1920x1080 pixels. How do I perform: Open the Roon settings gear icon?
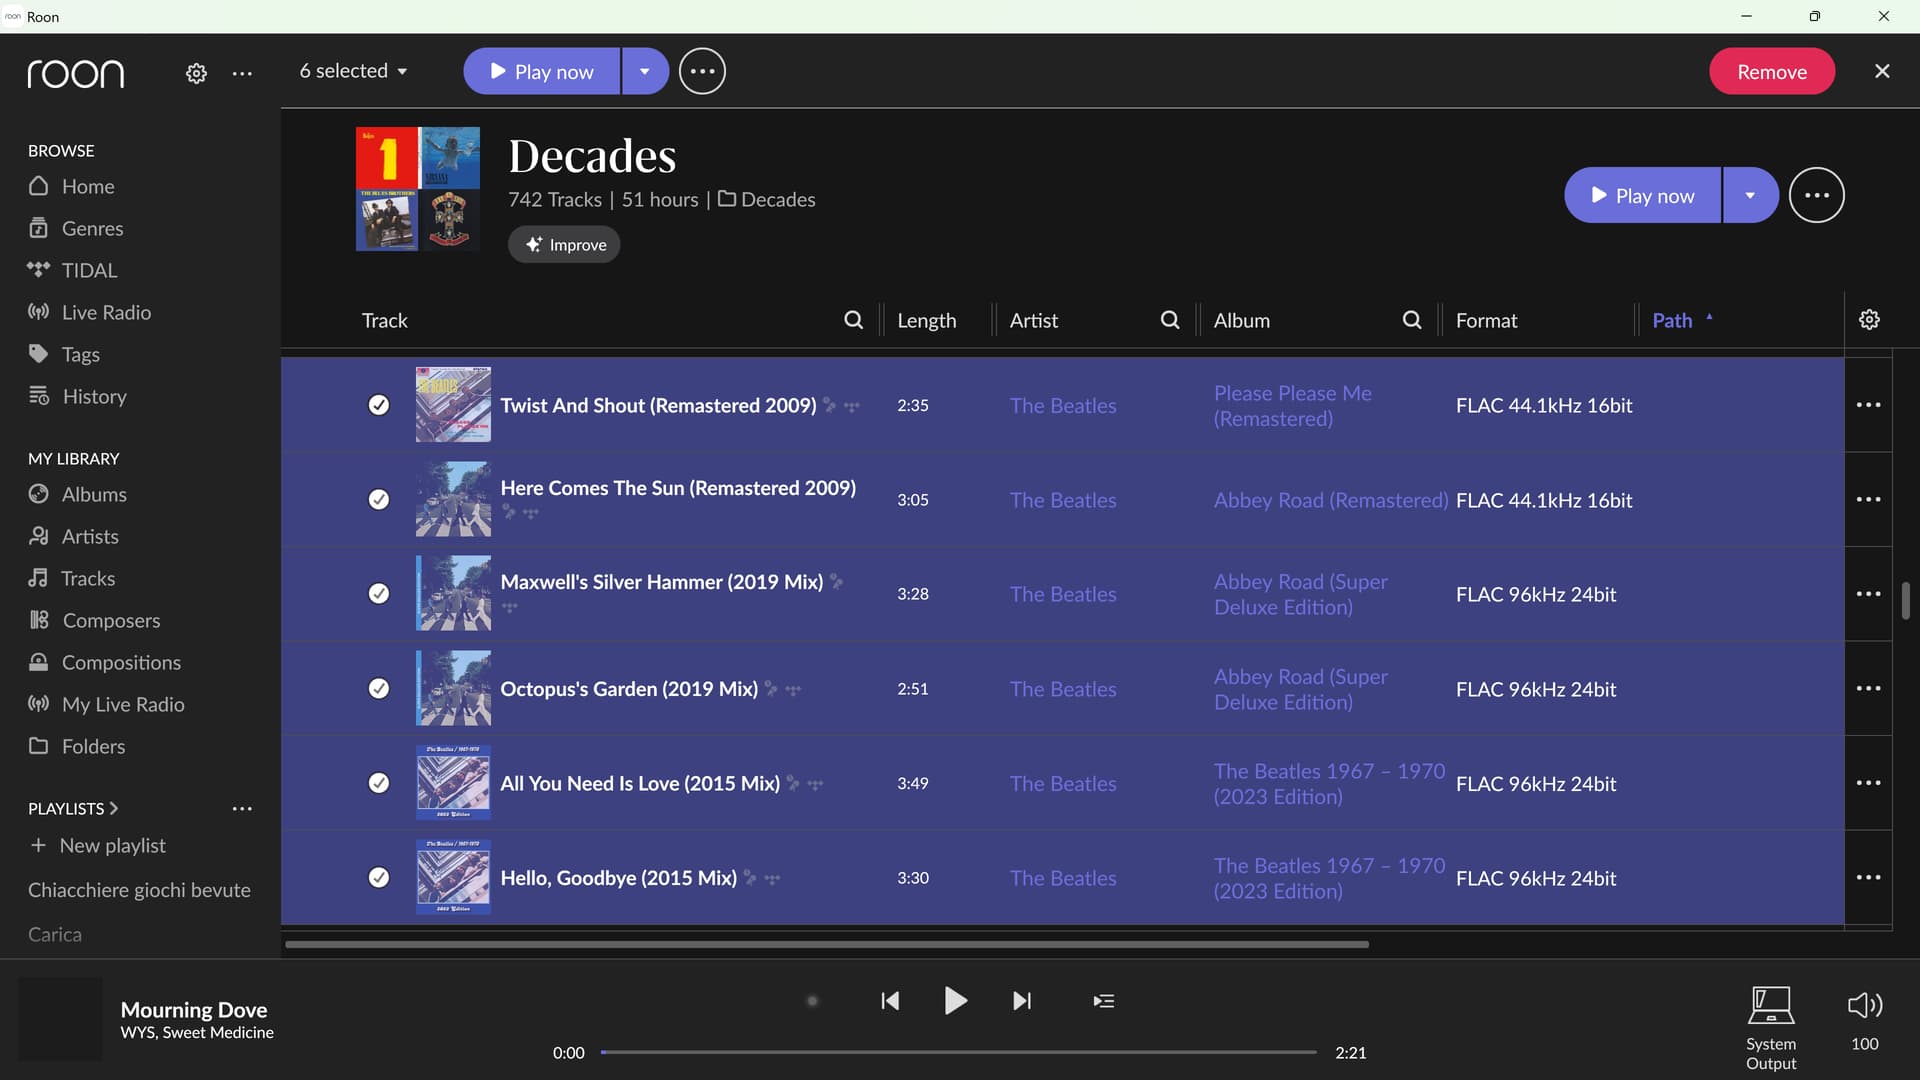pyautogui.click(x=196, y=73)
